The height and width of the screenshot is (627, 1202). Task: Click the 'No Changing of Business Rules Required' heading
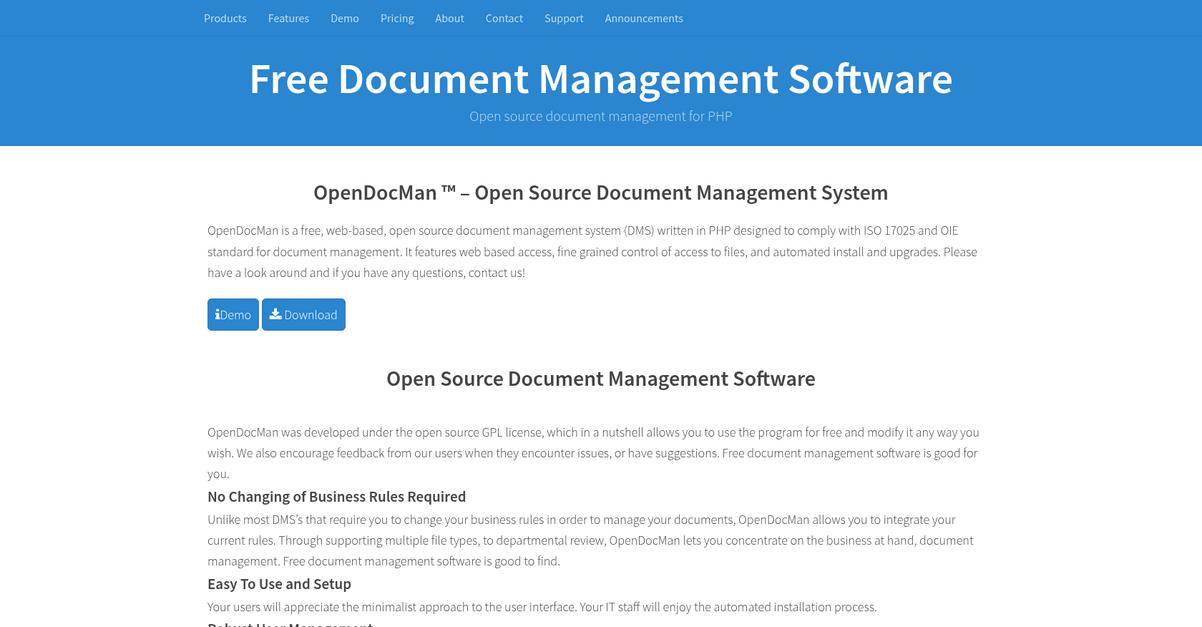(336, 496)
